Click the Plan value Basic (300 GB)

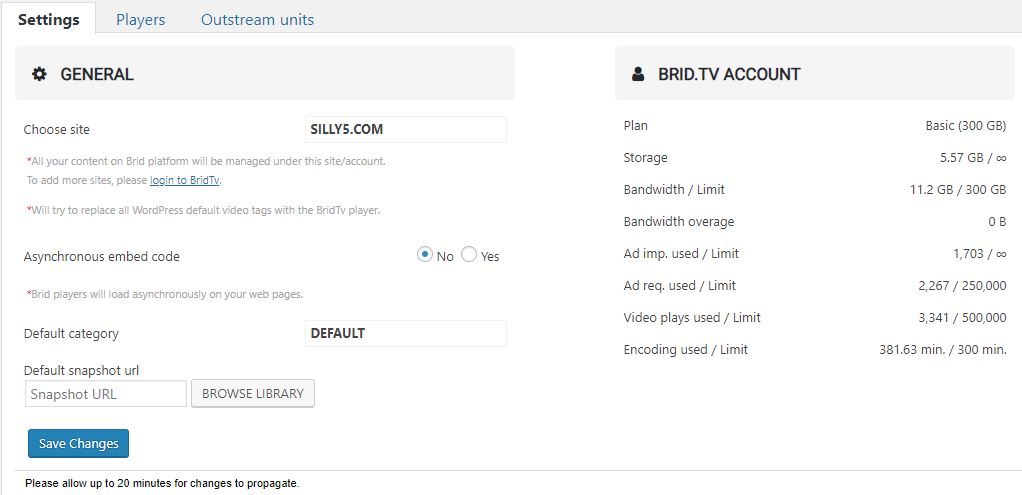point(965,126)
